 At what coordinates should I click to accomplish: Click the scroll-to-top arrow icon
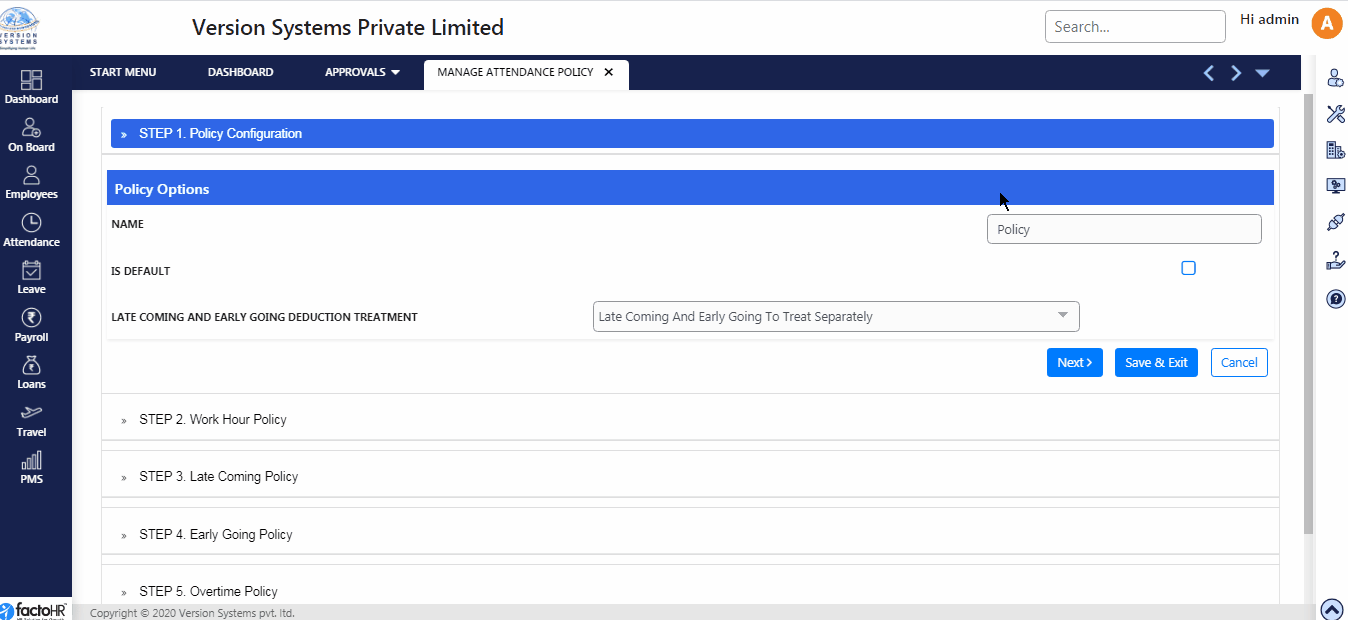(1331, 609)
